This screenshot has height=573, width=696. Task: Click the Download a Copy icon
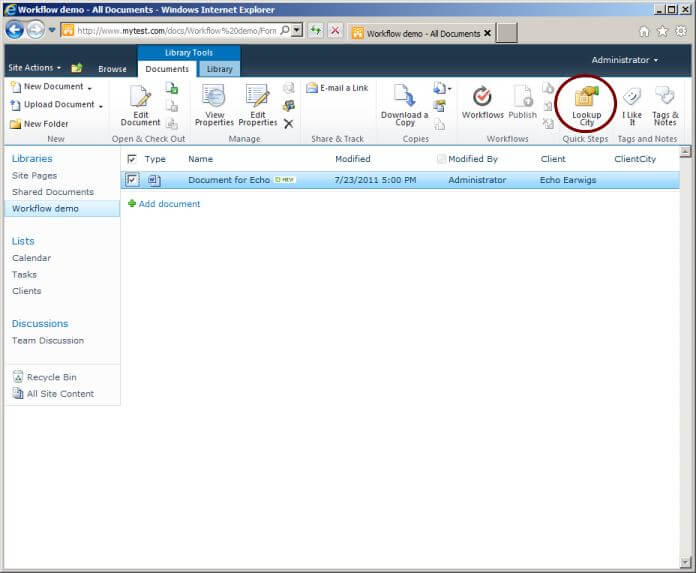(404, 96)
